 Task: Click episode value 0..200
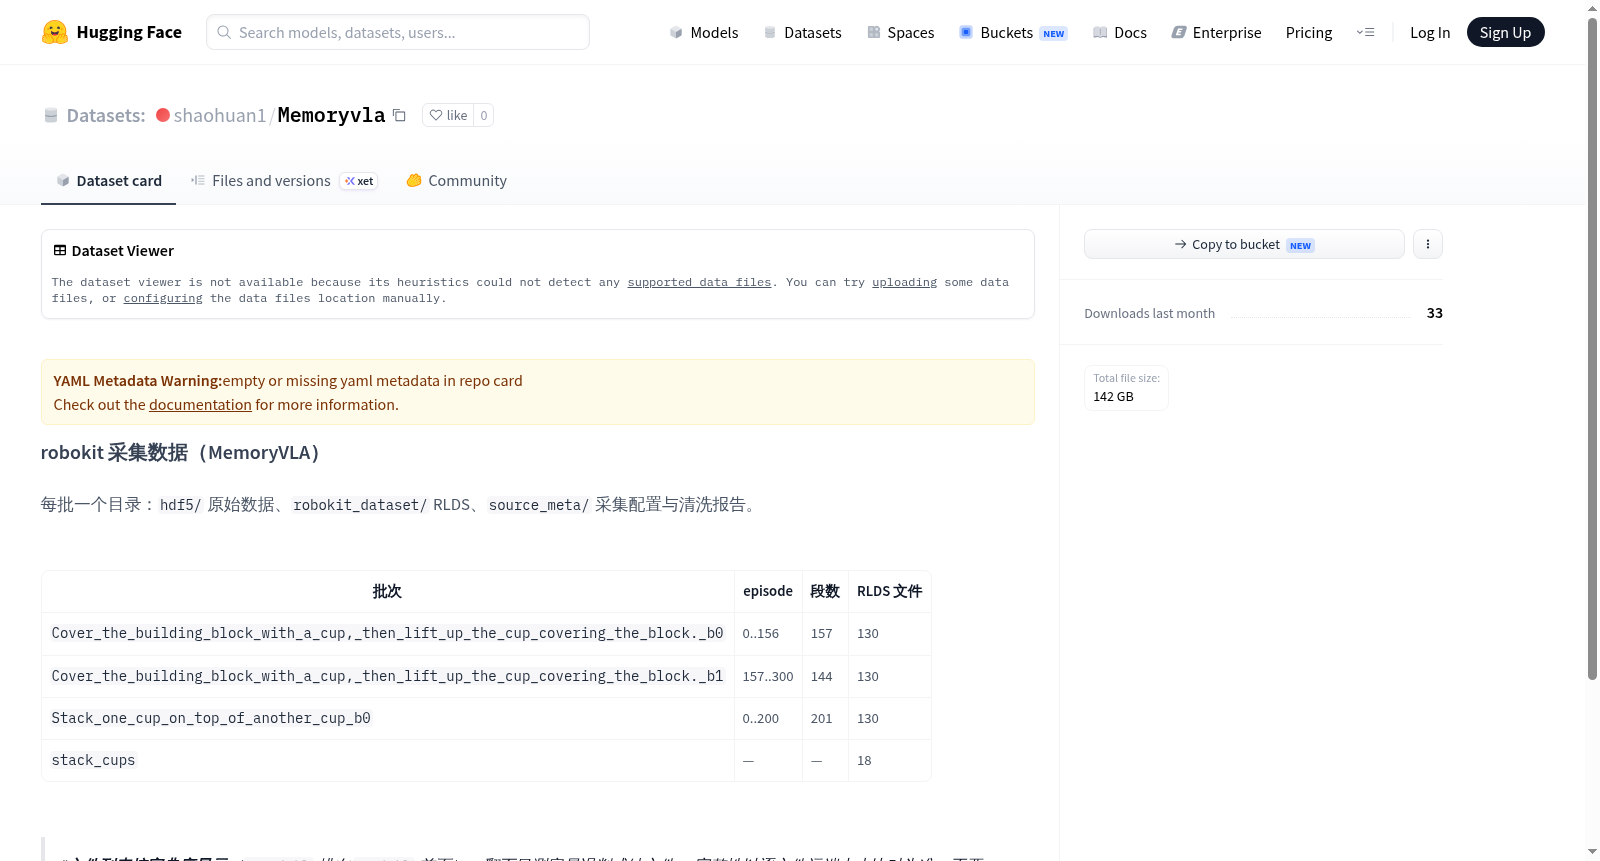tap(761, 719)
